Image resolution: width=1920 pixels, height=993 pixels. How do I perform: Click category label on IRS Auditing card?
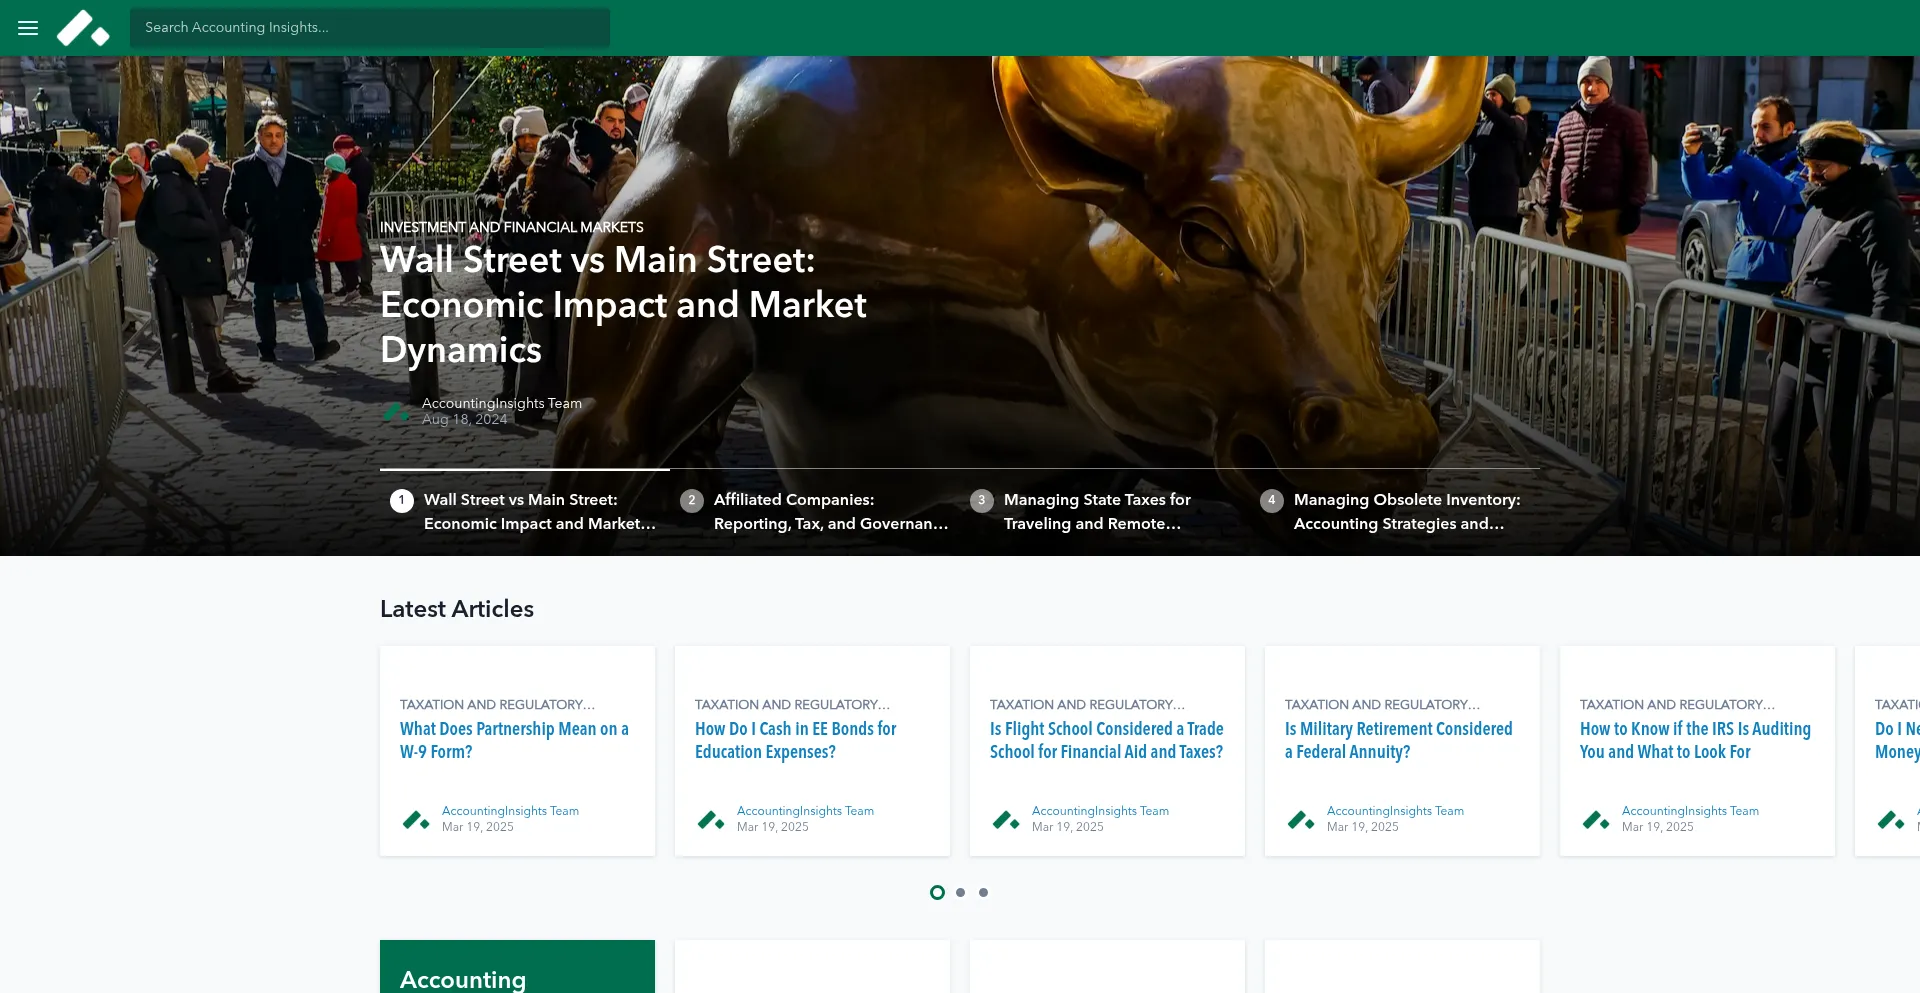tap(1677, 704)
